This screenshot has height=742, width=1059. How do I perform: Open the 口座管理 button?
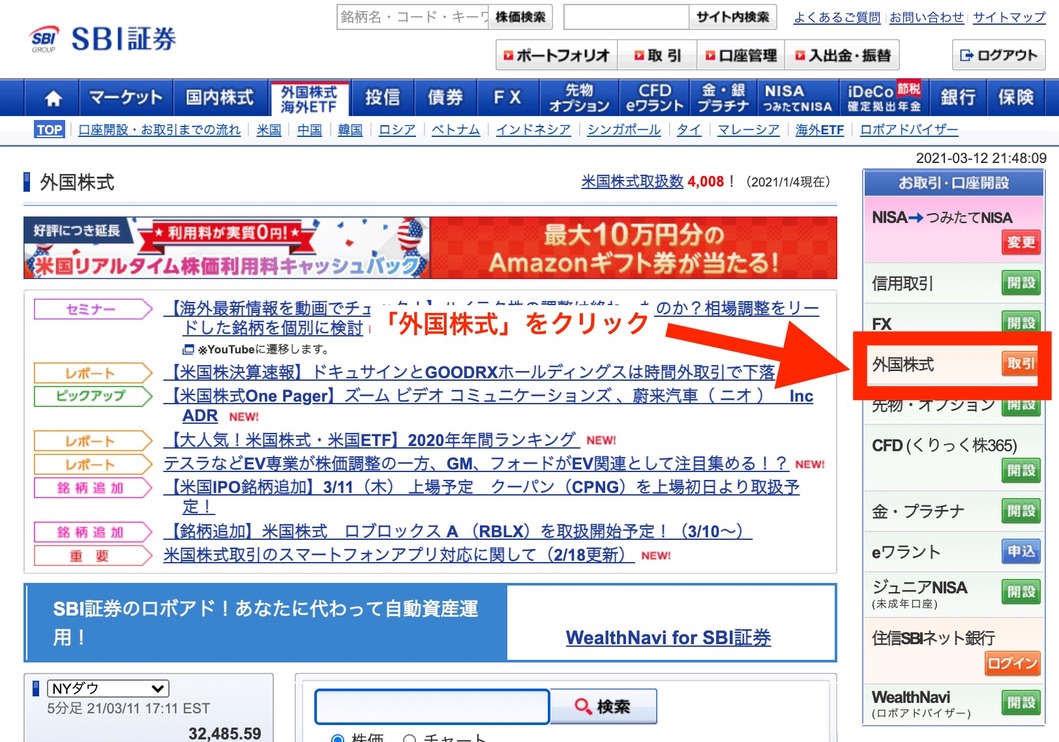pyautogui.click(x=741, y=55)
